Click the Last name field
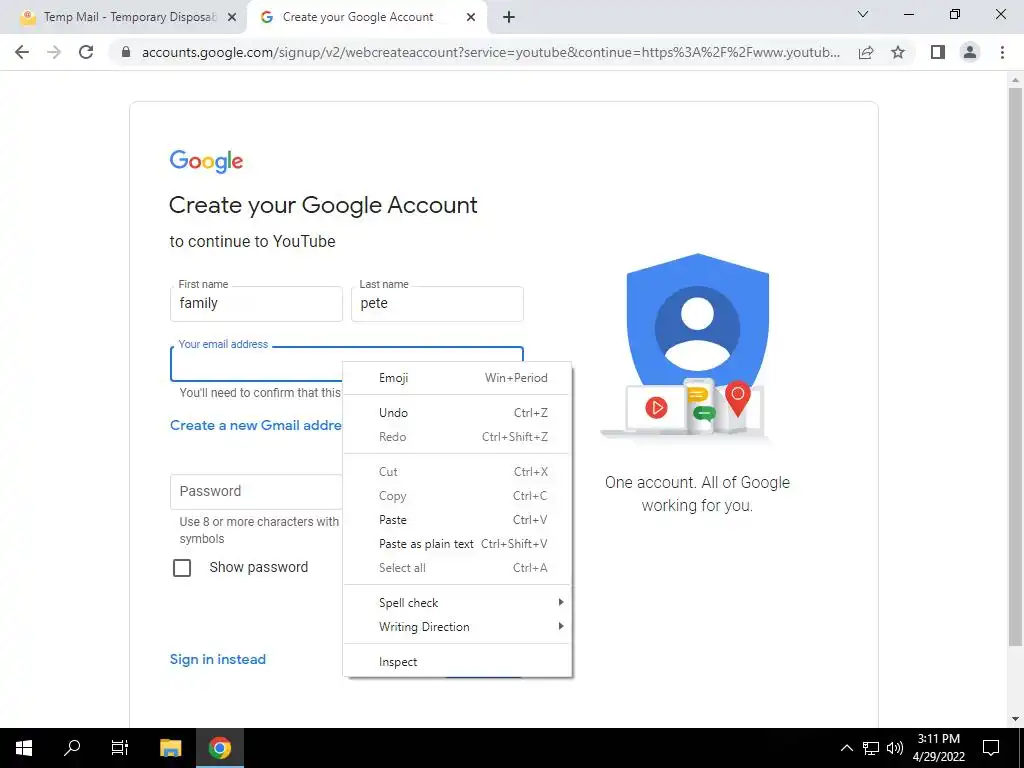 click(x=437, y=304)
